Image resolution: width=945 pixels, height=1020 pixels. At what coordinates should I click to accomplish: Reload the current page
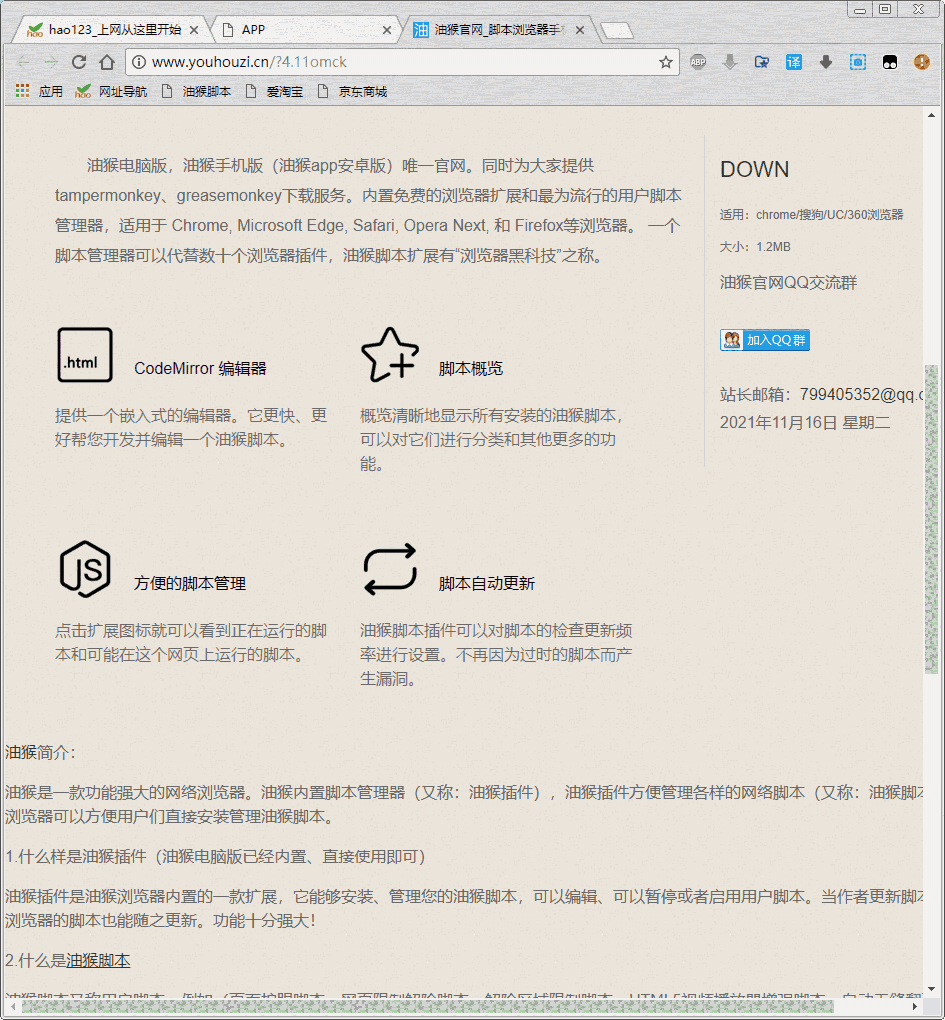(79, 62)
